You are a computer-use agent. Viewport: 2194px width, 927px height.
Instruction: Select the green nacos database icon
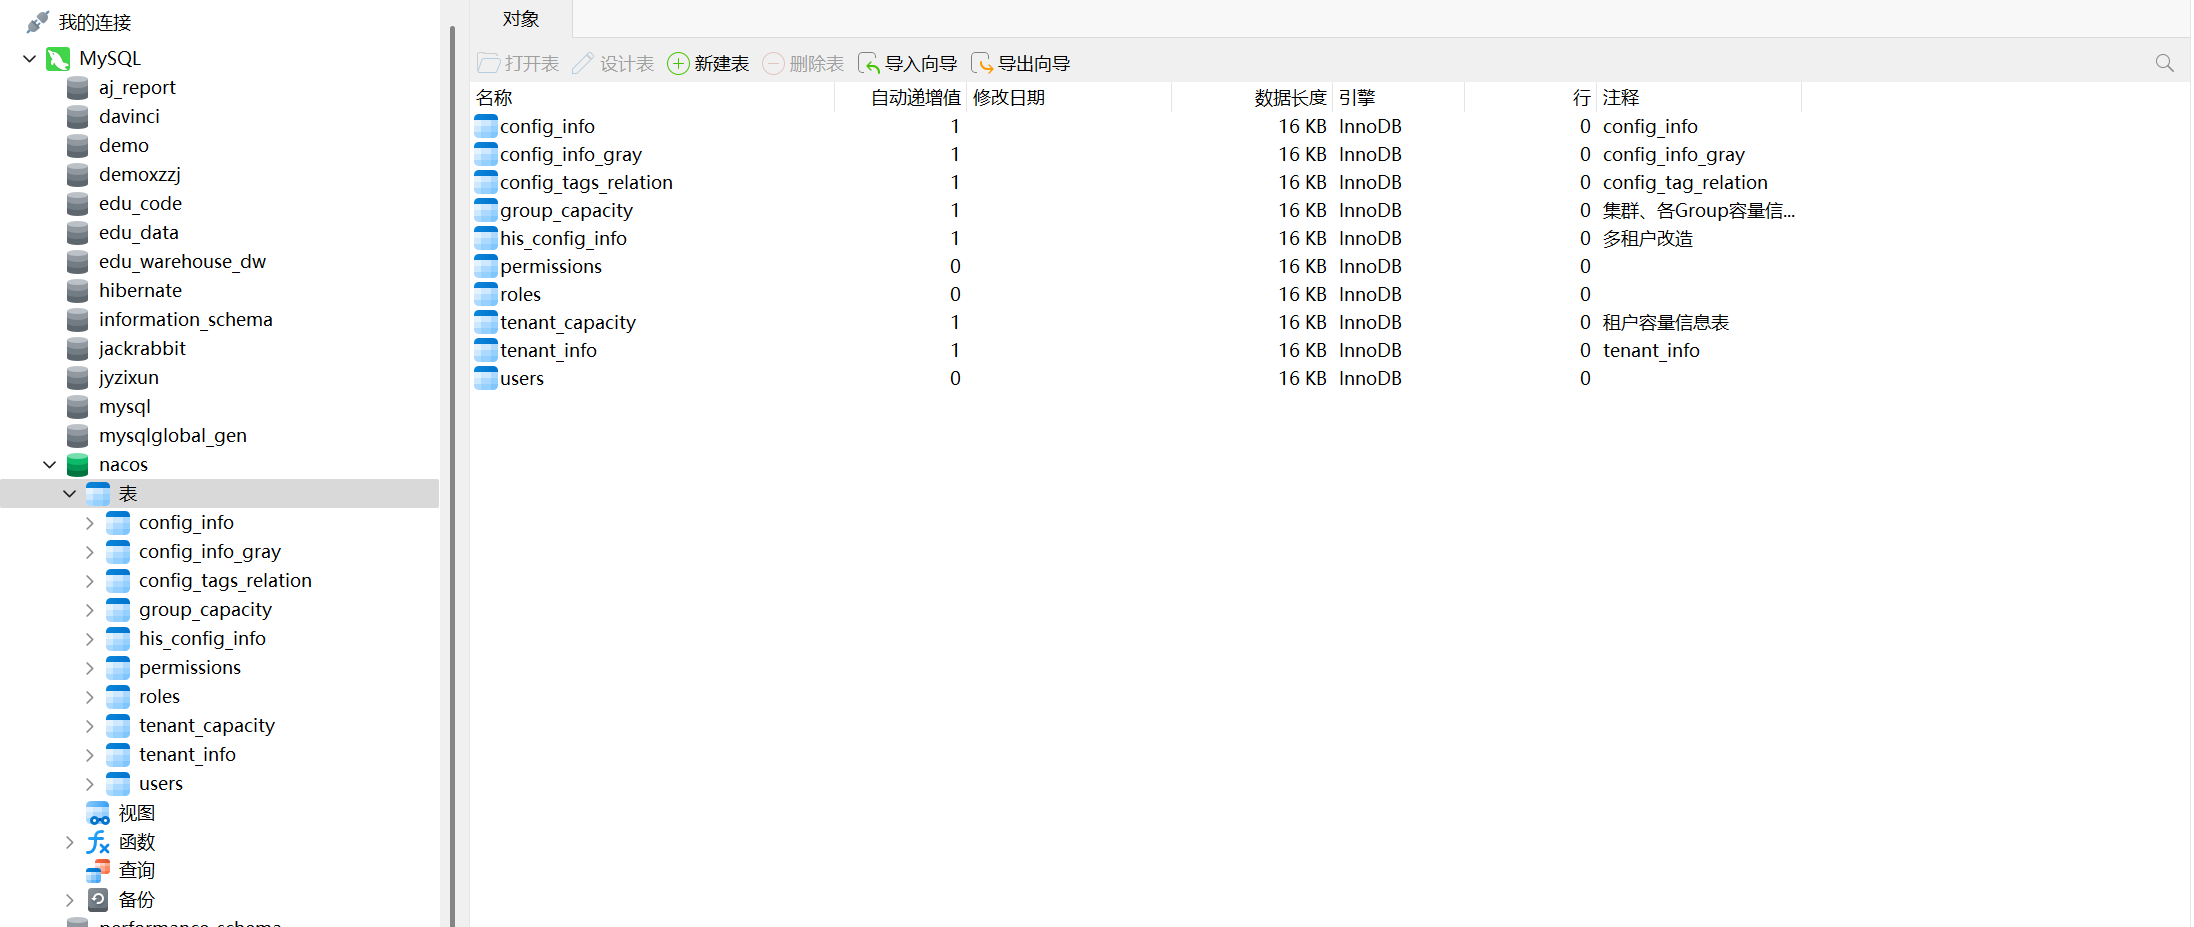tap(78, 465)
